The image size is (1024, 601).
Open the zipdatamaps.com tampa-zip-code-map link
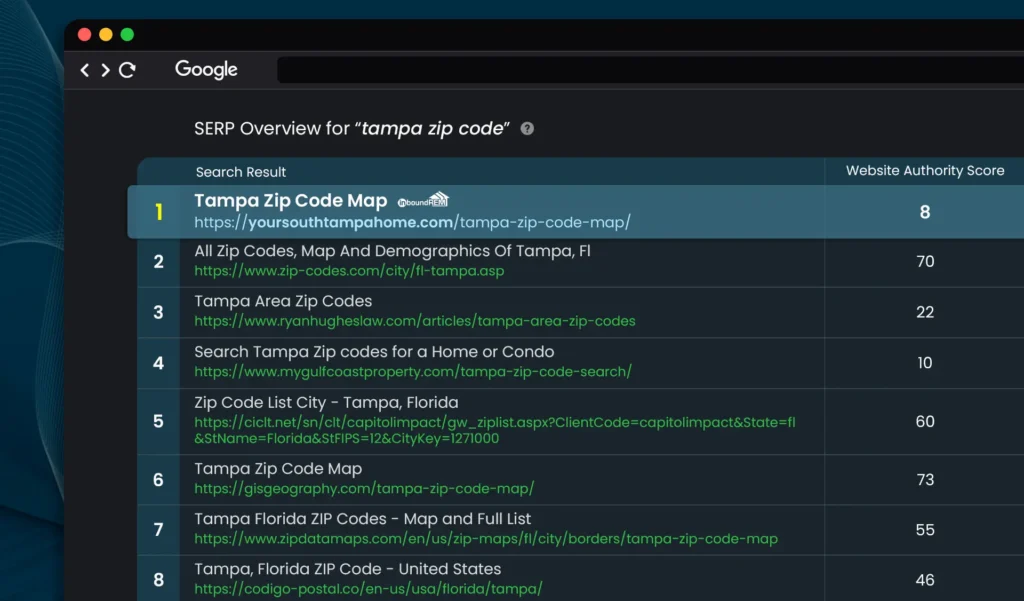coord(486,539)
